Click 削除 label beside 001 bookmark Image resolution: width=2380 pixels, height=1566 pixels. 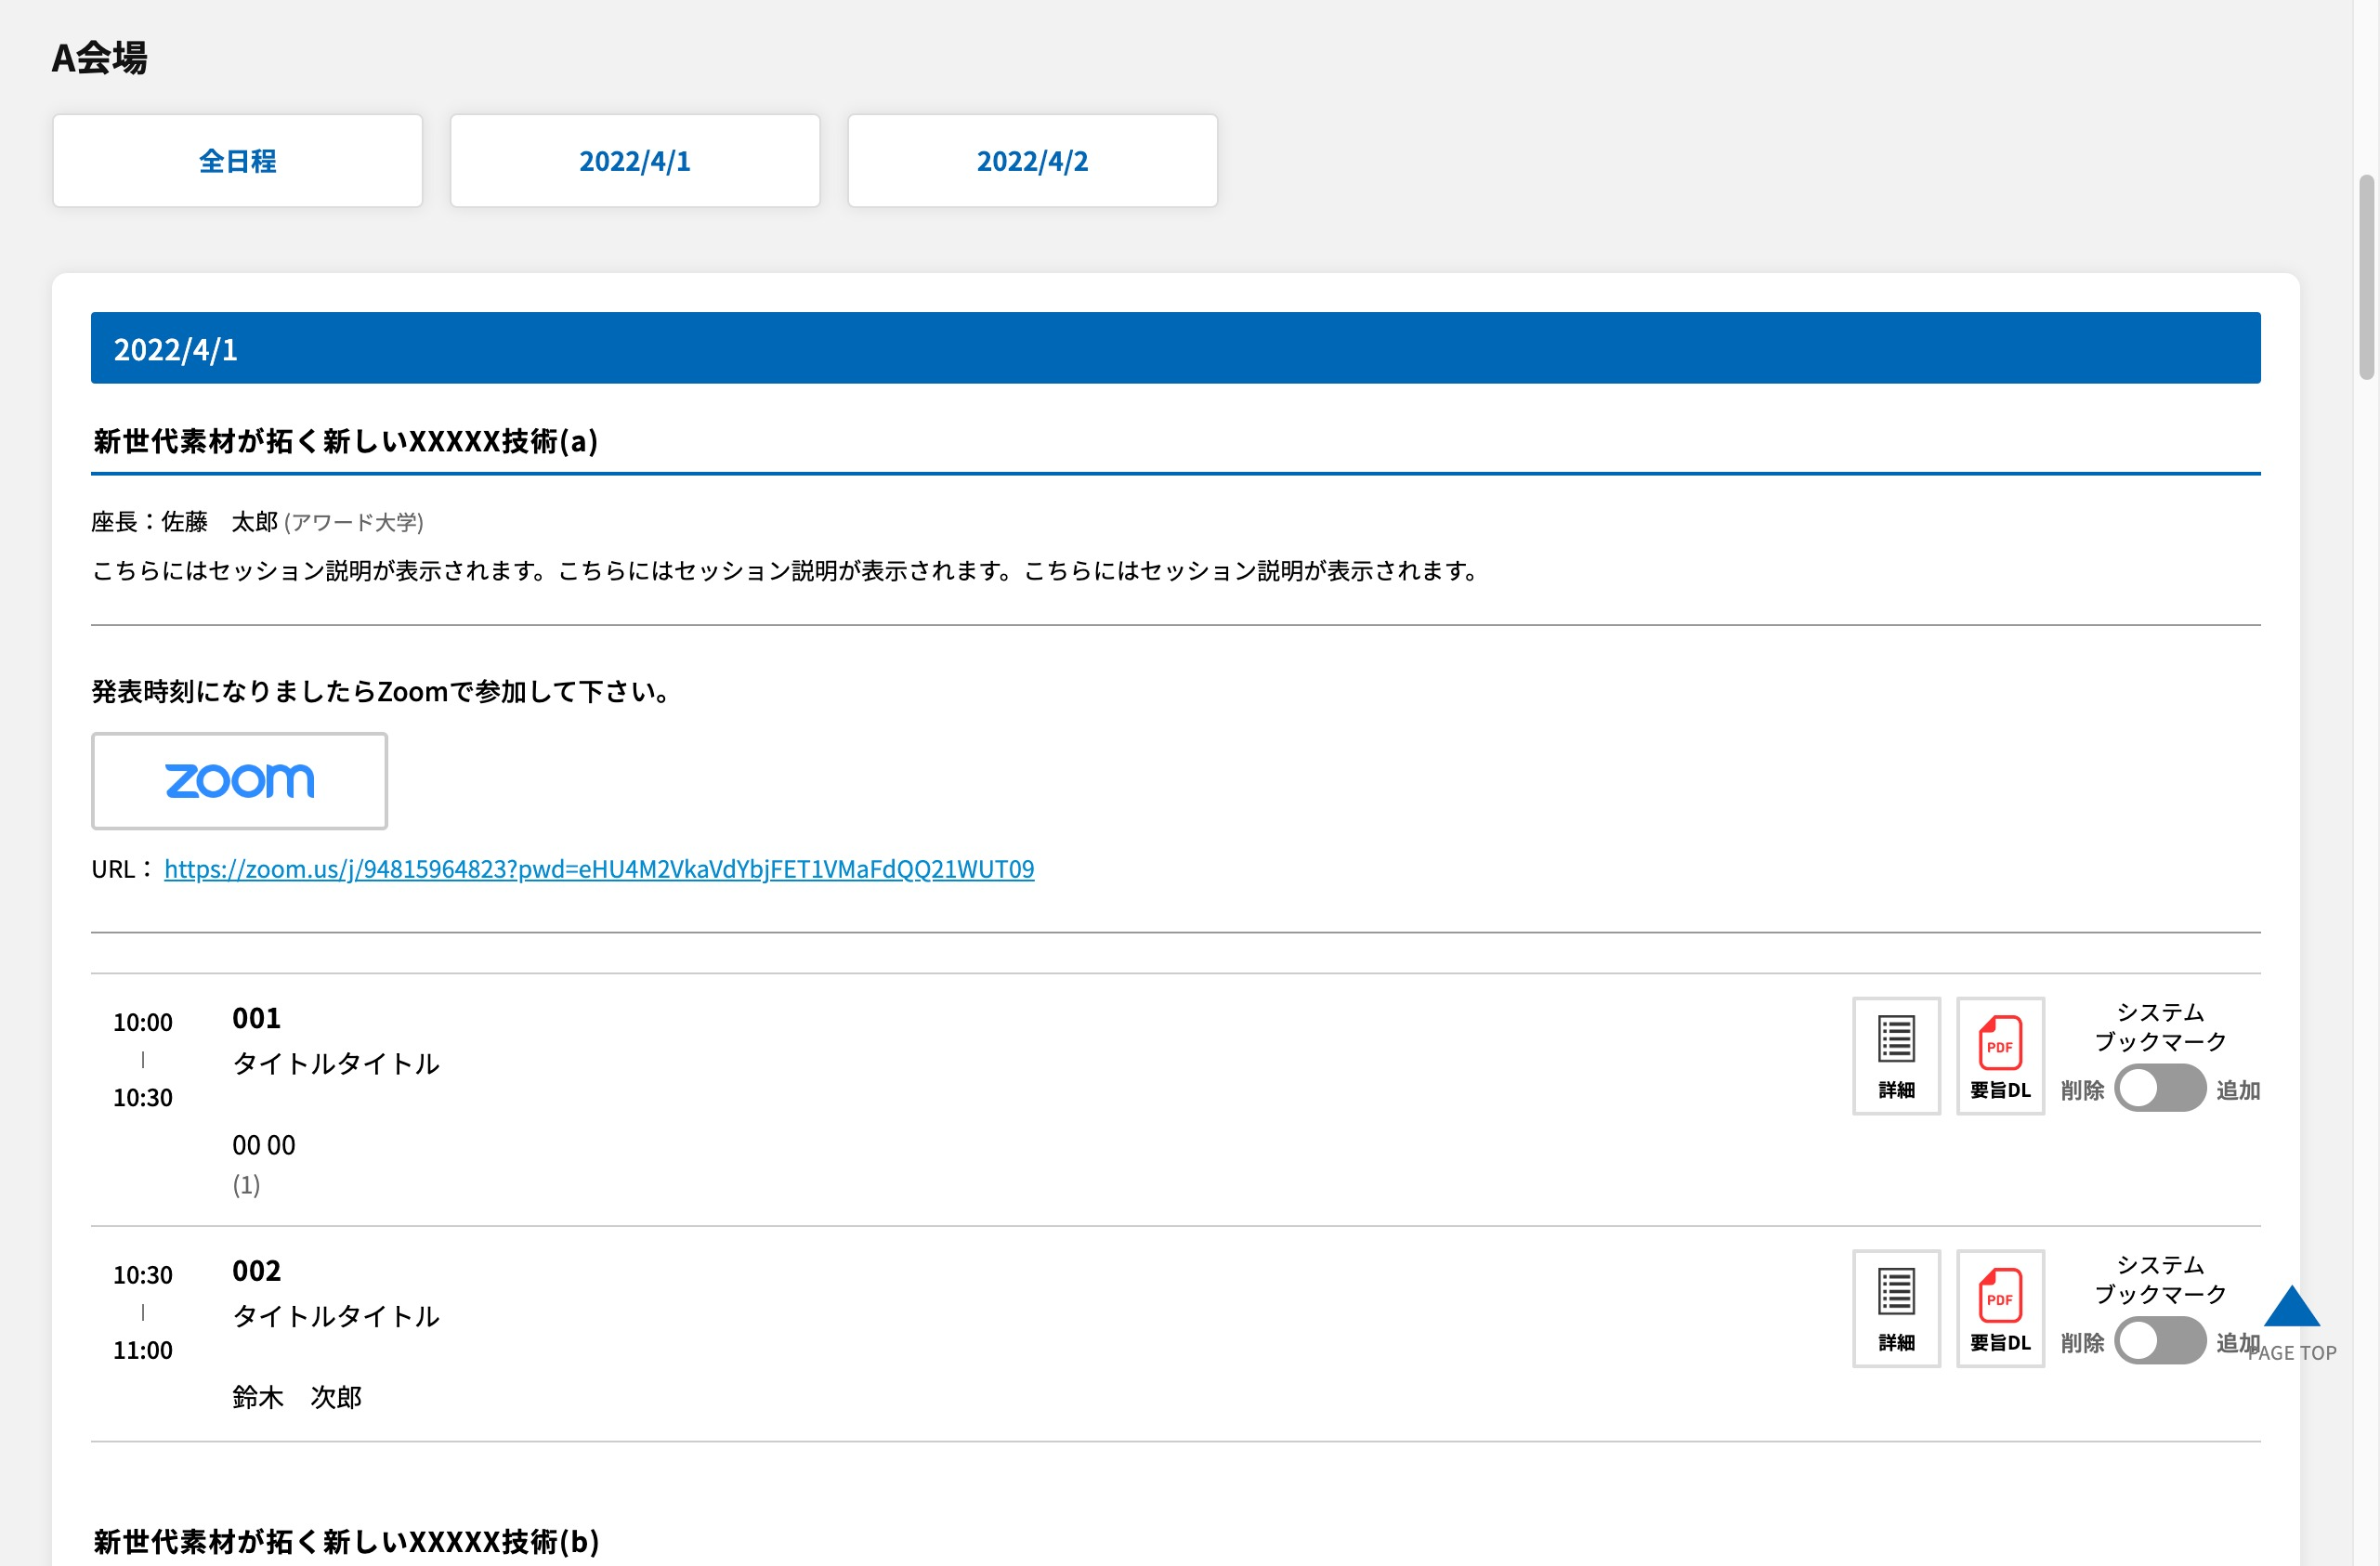point(2082,1090)
